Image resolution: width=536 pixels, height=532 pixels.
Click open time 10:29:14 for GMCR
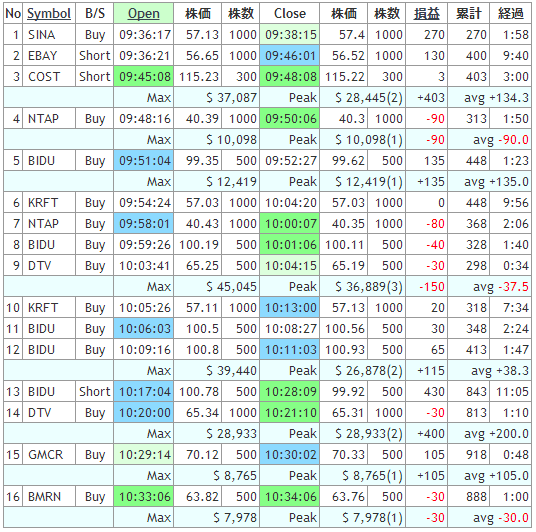point(144,455)
